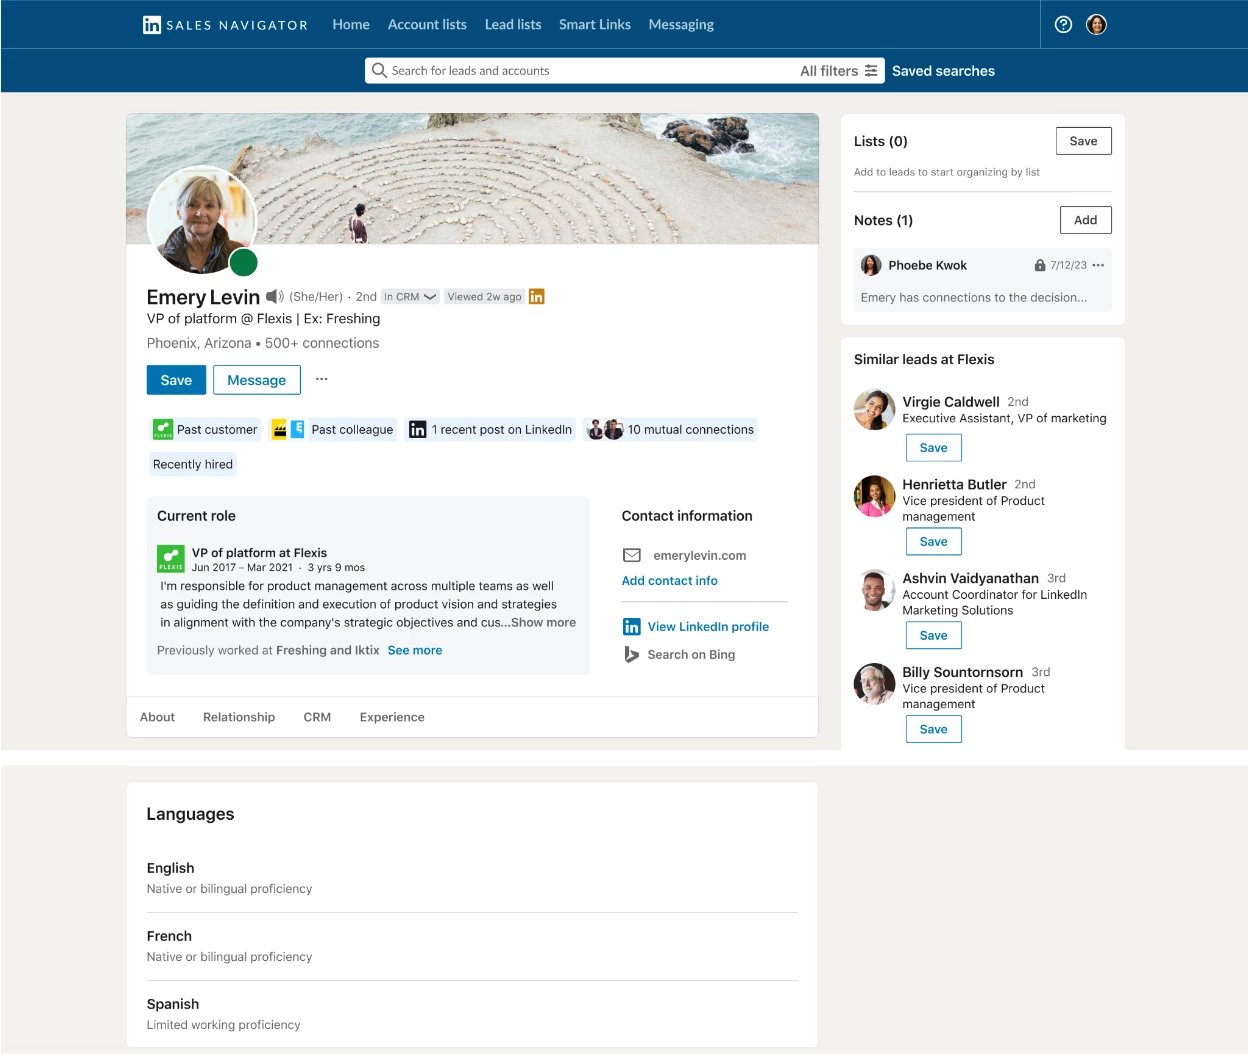Switch to the Relationship tab
1248x1054 pixels.
coord(239,718)
